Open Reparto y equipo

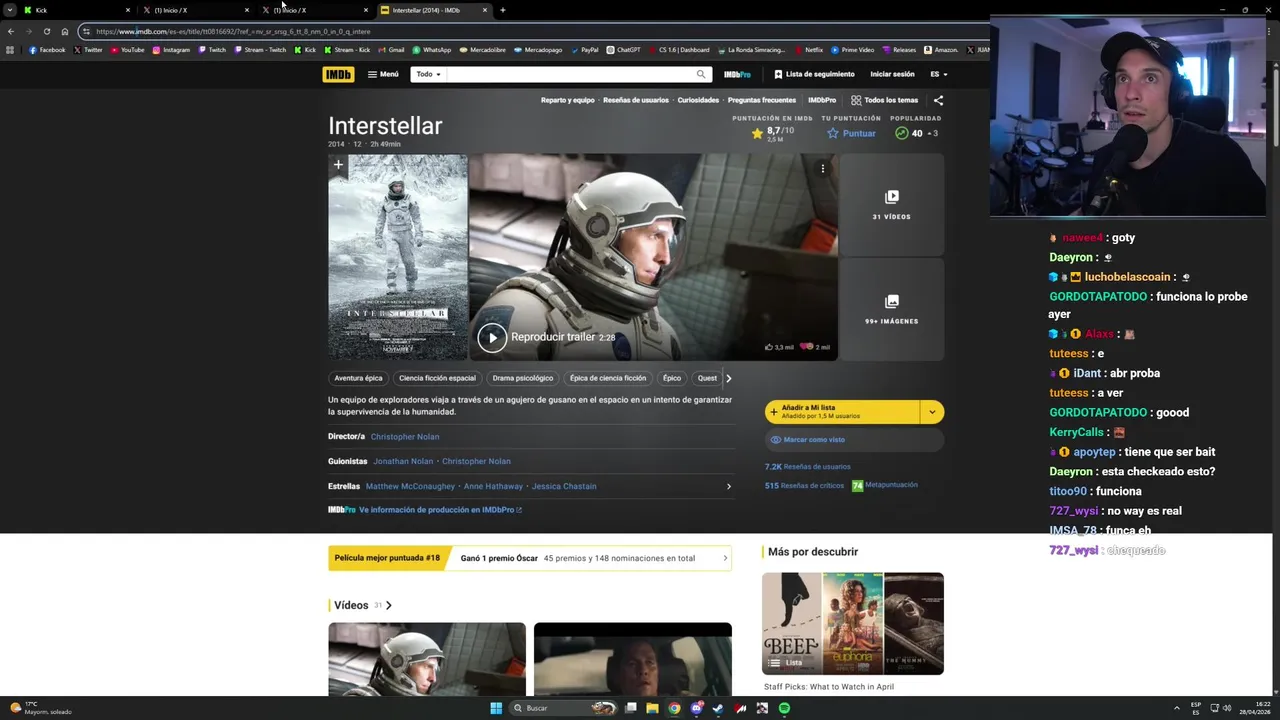(567, 100)
